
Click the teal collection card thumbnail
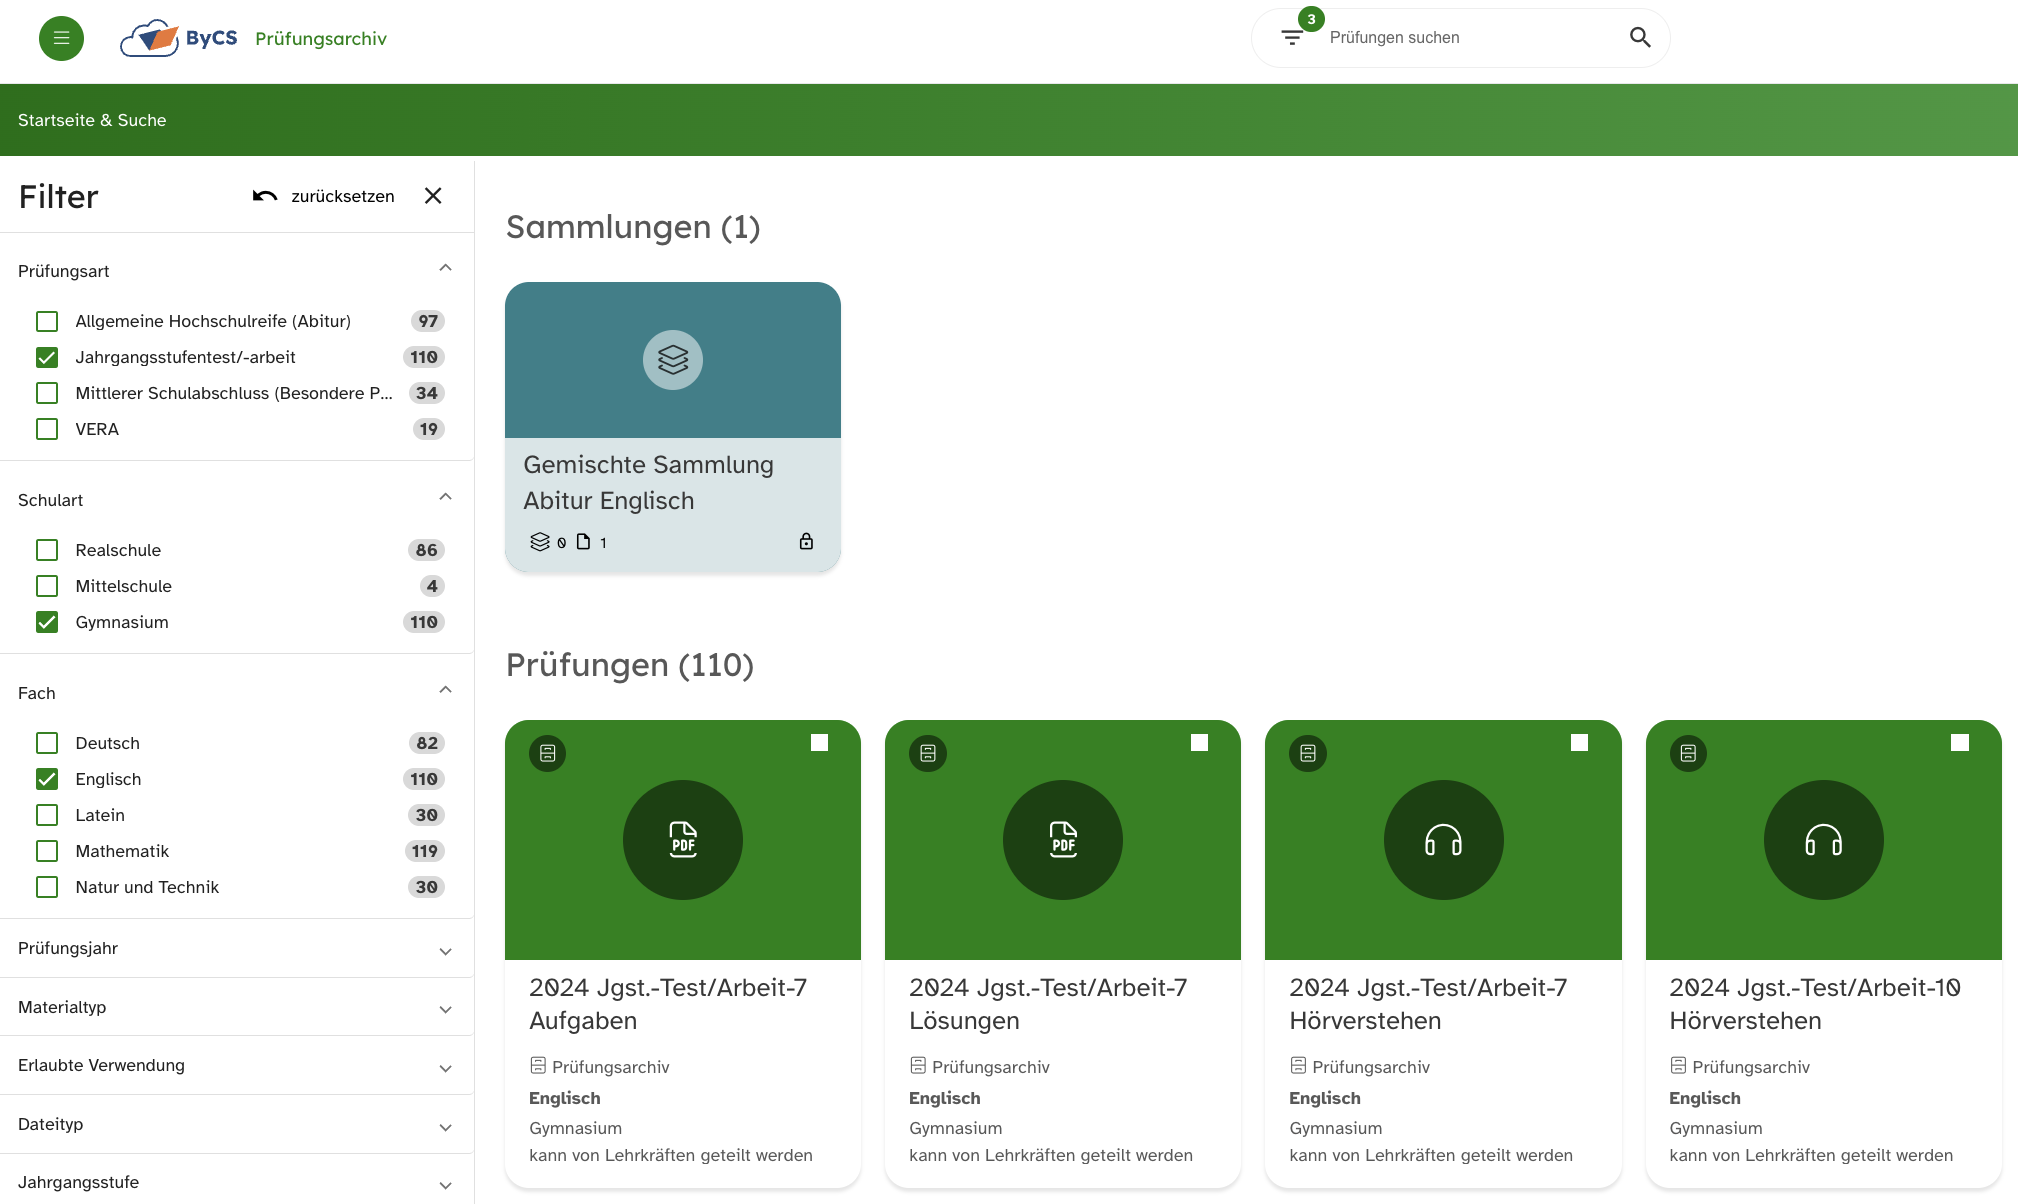(x=673, y=360)
